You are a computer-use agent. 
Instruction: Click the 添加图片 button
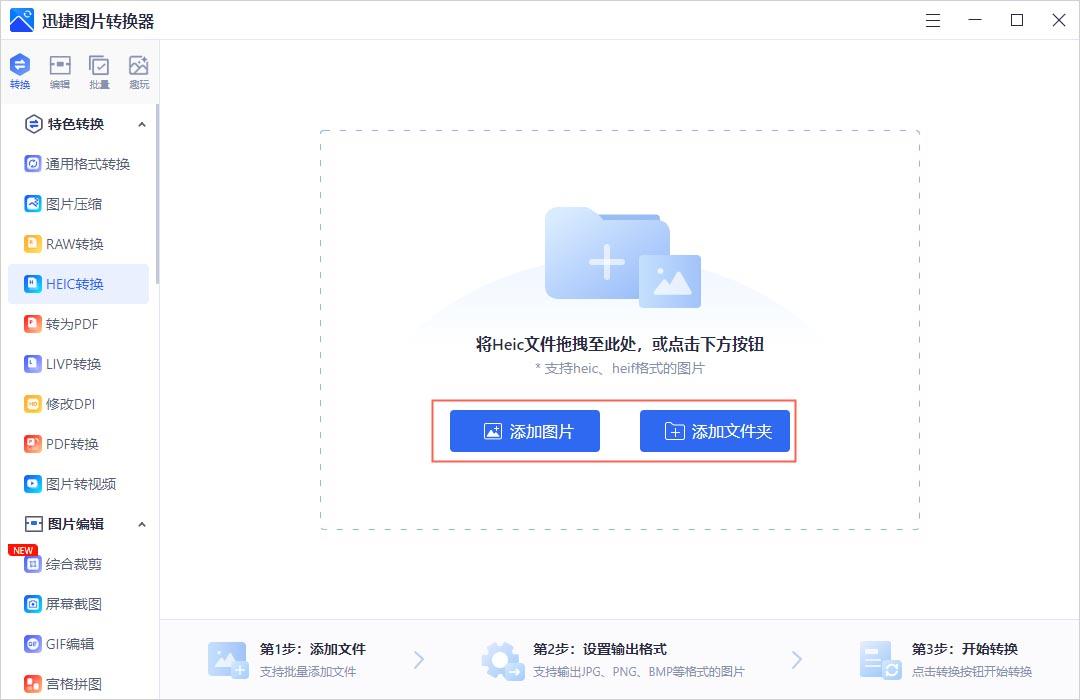524,431
